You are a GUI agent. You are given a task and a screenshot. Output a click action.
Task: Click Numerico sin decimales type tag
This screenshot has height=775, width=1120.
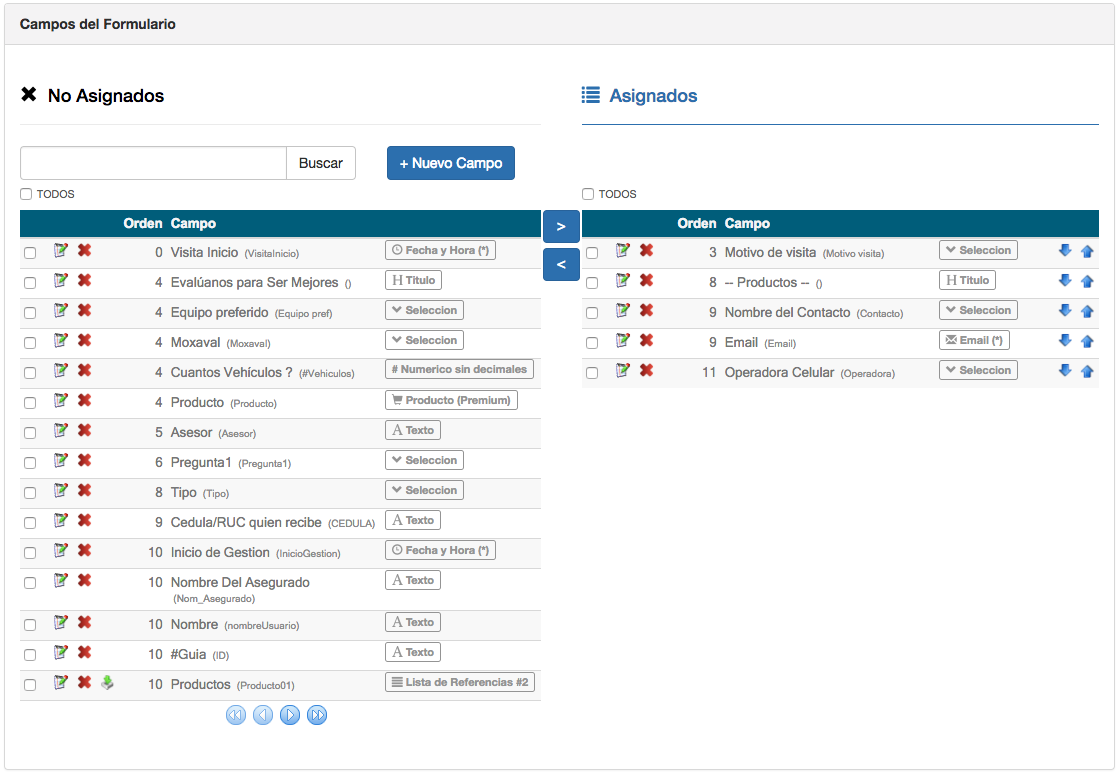pyautogui.click(x=459, y=369)
